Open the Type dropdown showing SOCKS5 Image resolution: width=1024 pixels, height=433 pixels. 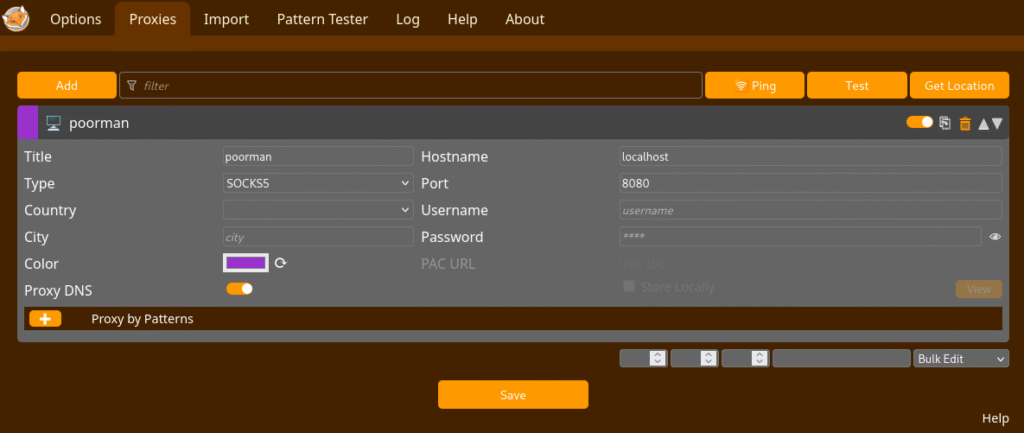click(318, 183)
